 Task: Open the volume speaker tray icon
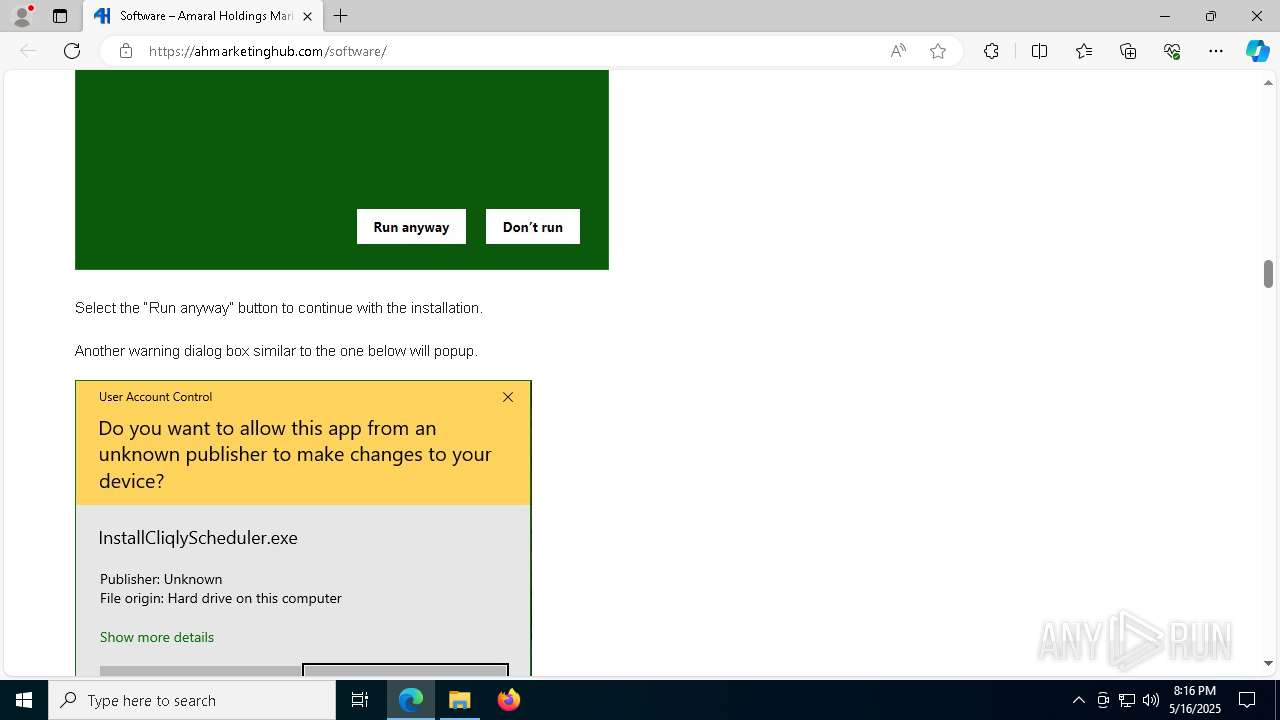point(1151,700)
